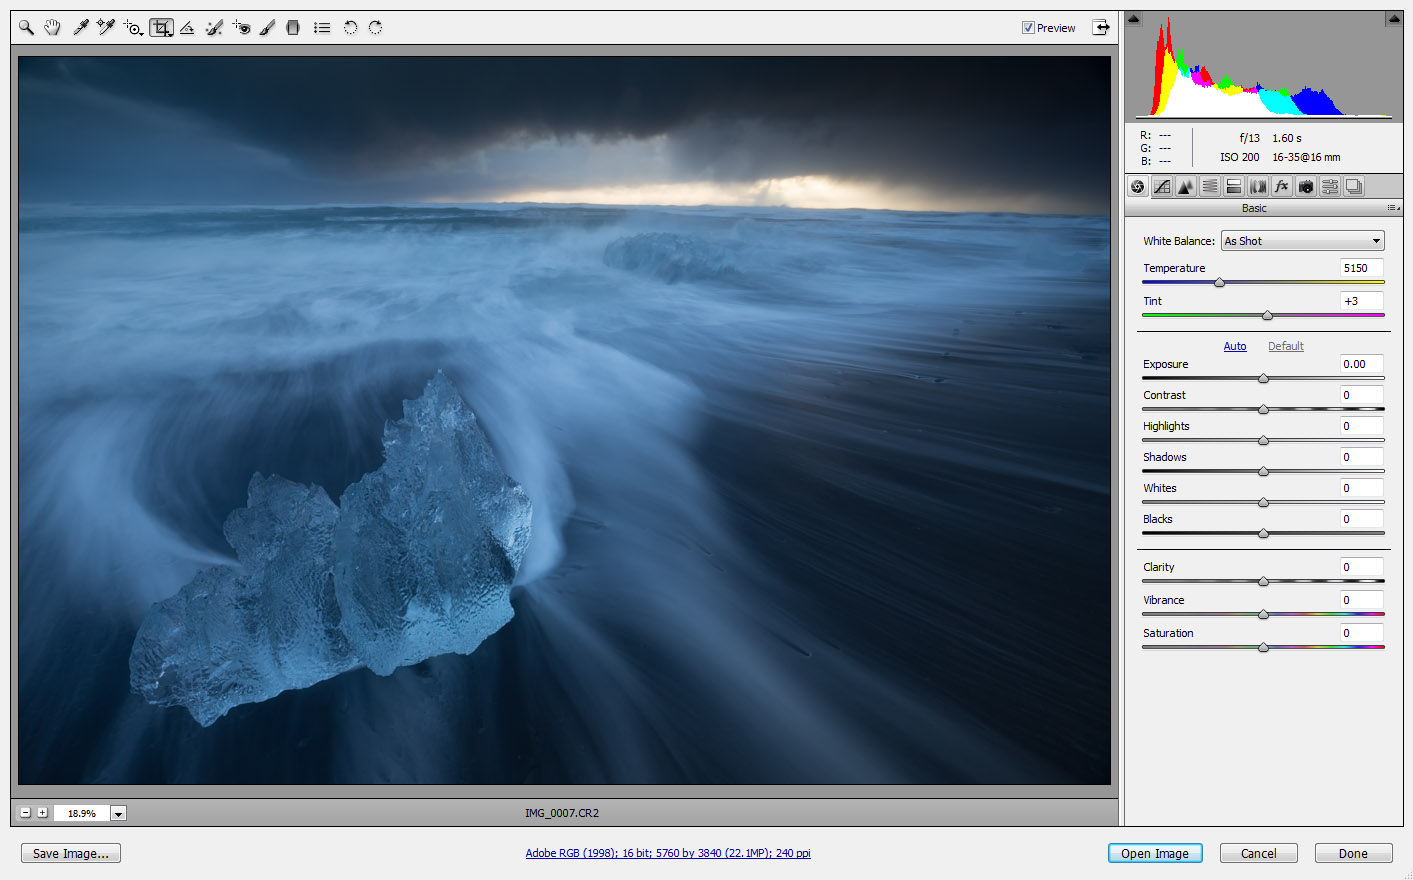This screenshot has width=1413, height=880.
Task: Click the Exposure slider handle
Action: (x=1263, y=378)
